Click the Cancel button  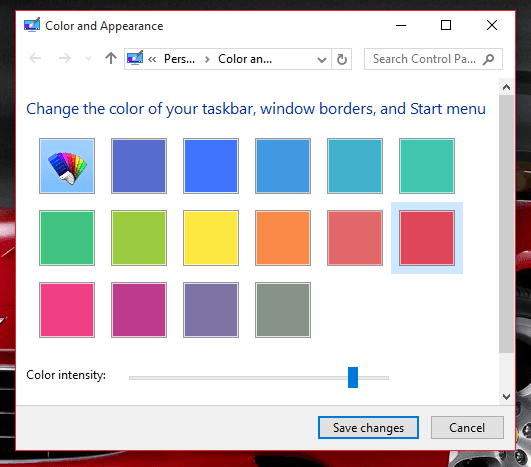(467, 427)
